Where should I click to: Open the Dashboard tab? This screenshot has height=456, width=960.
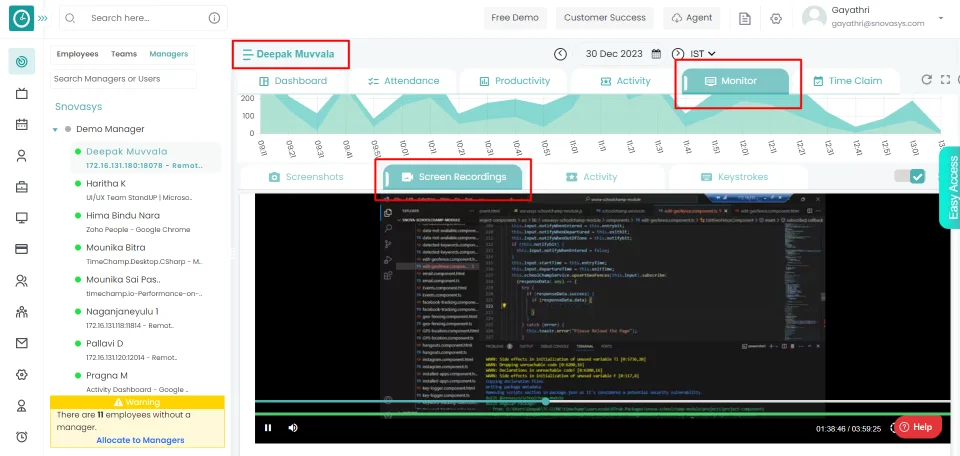[x=293, y=81]
